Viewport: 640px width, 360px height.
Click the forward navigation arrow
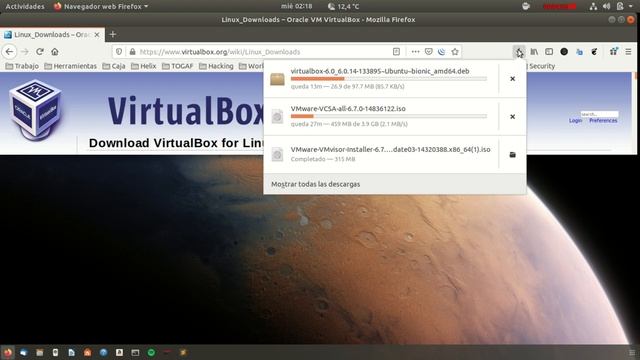[x=25, y=52]
